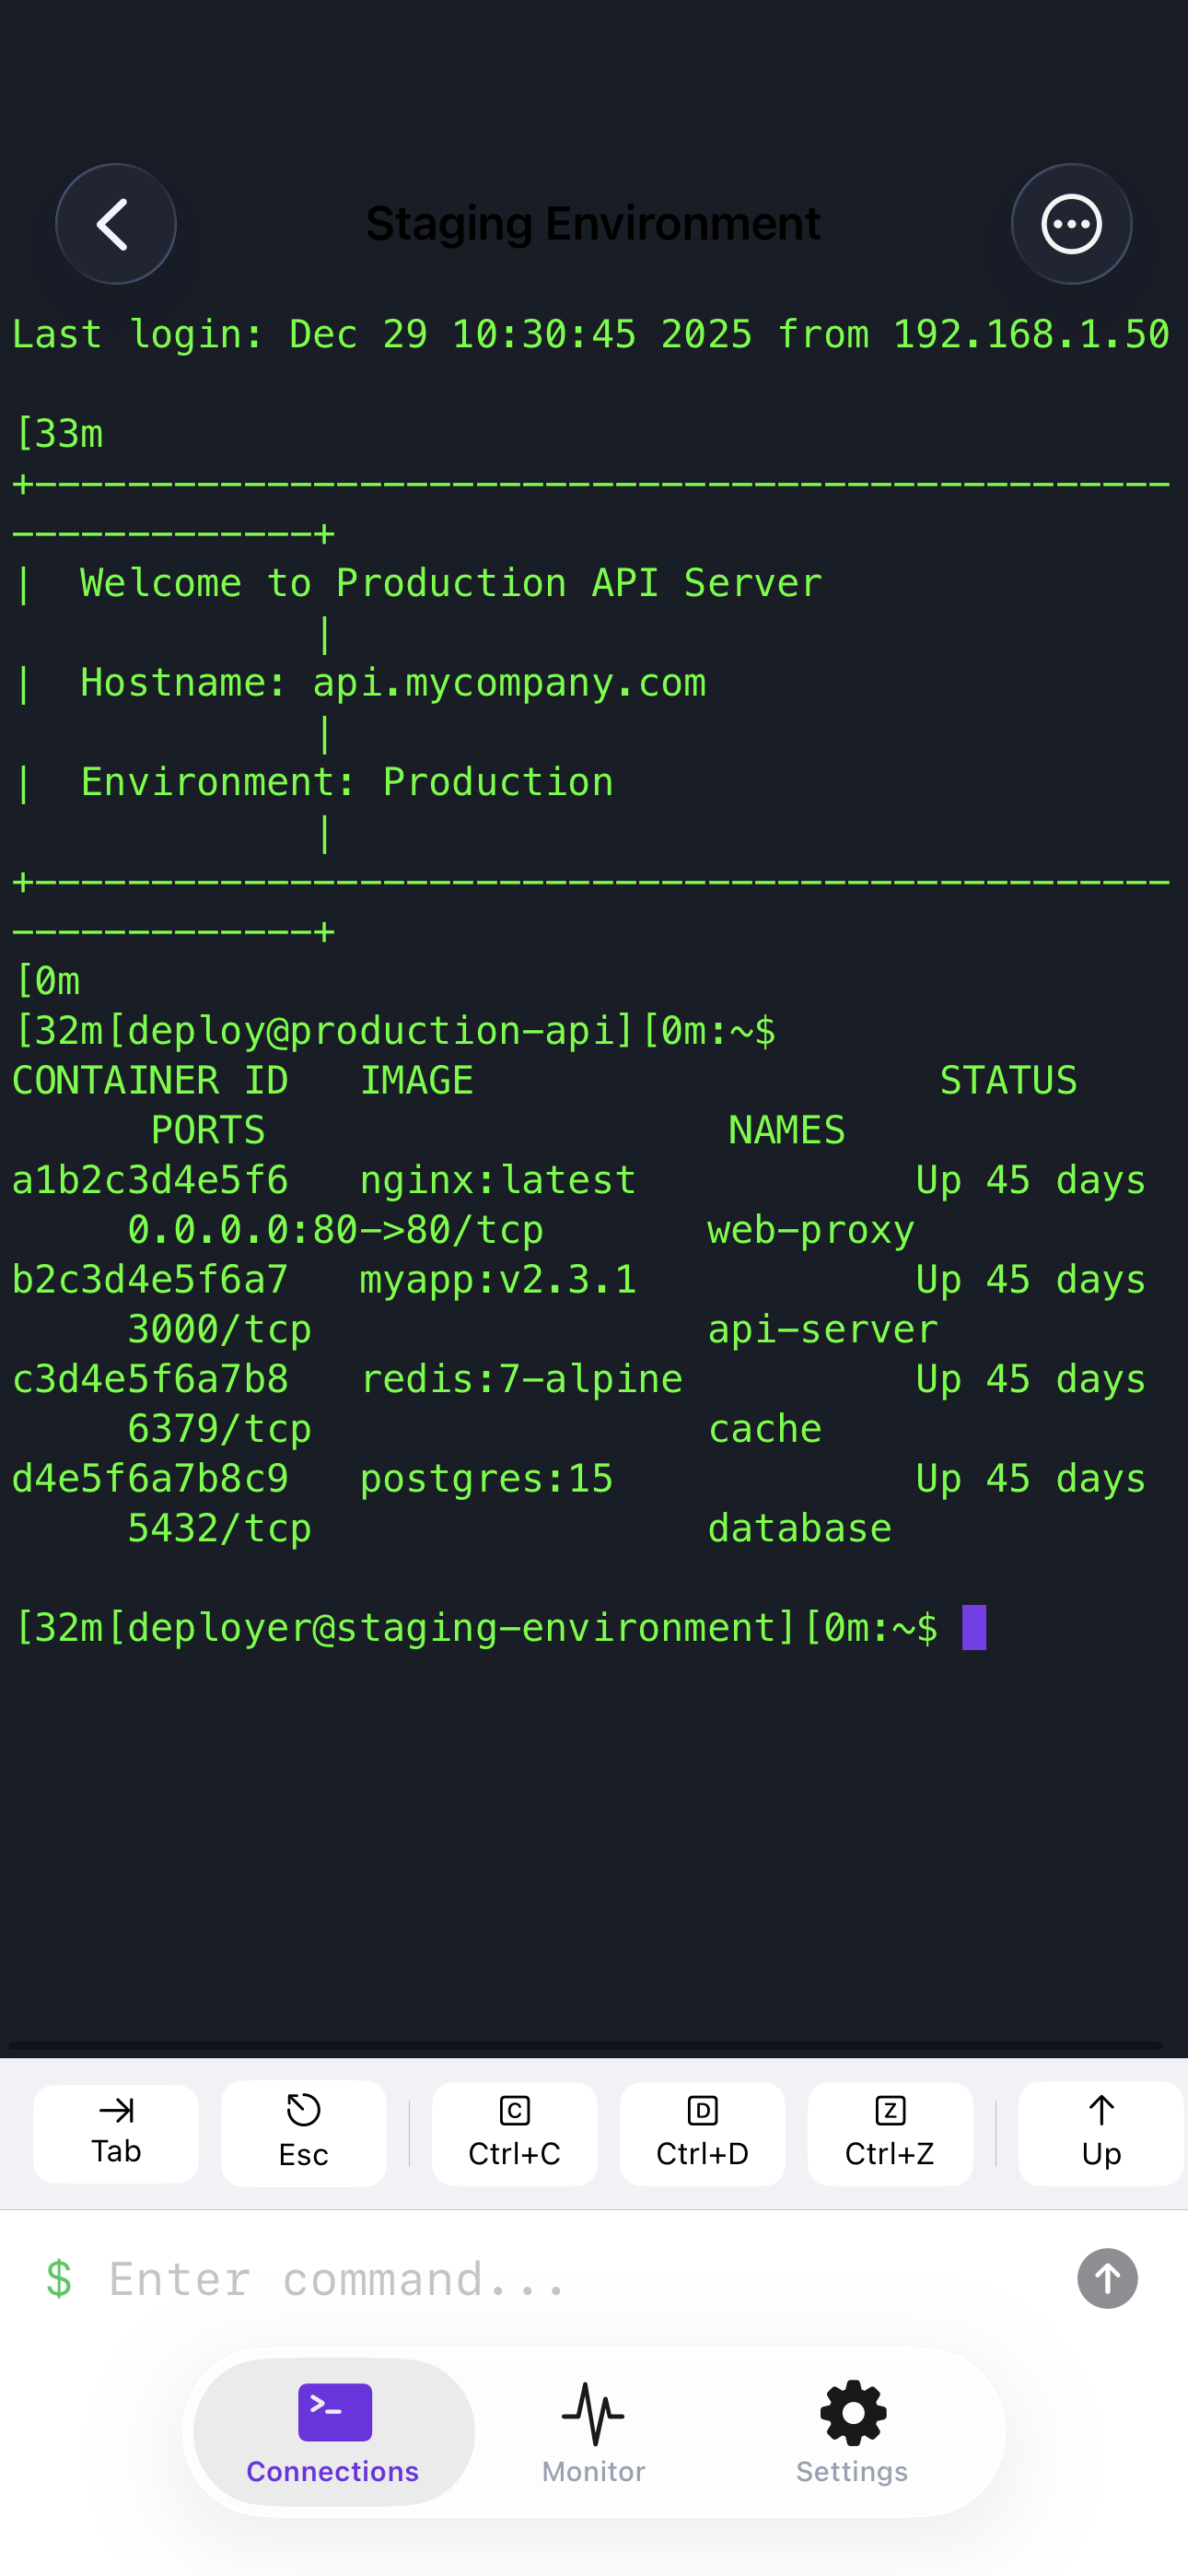Screen dimensions: 1188x2576
Task: Send Ctrl+C to the terminal
Action: 514,2133
